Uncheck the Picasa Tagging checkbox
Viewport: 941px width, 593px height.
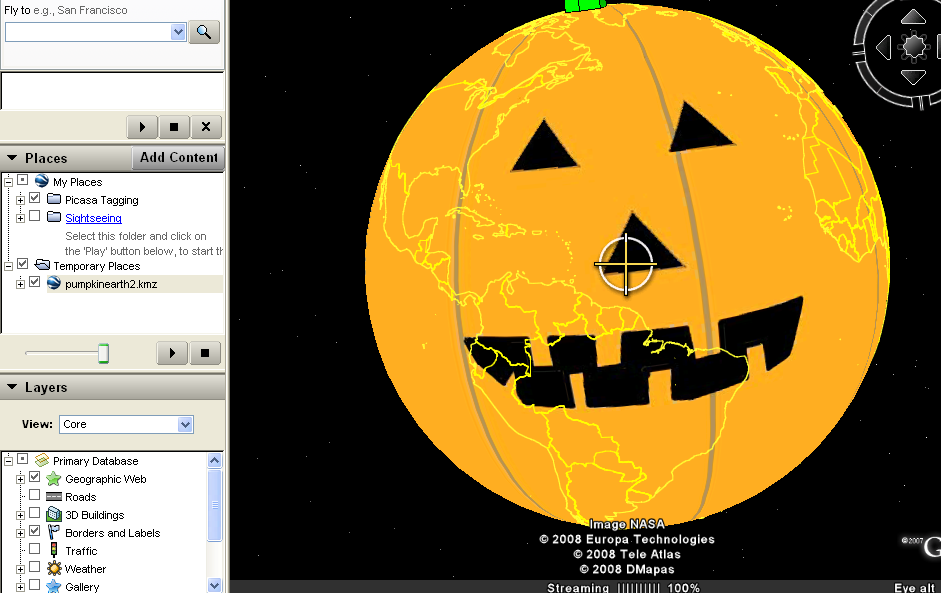pyautogui.click(x=35, y=198)
